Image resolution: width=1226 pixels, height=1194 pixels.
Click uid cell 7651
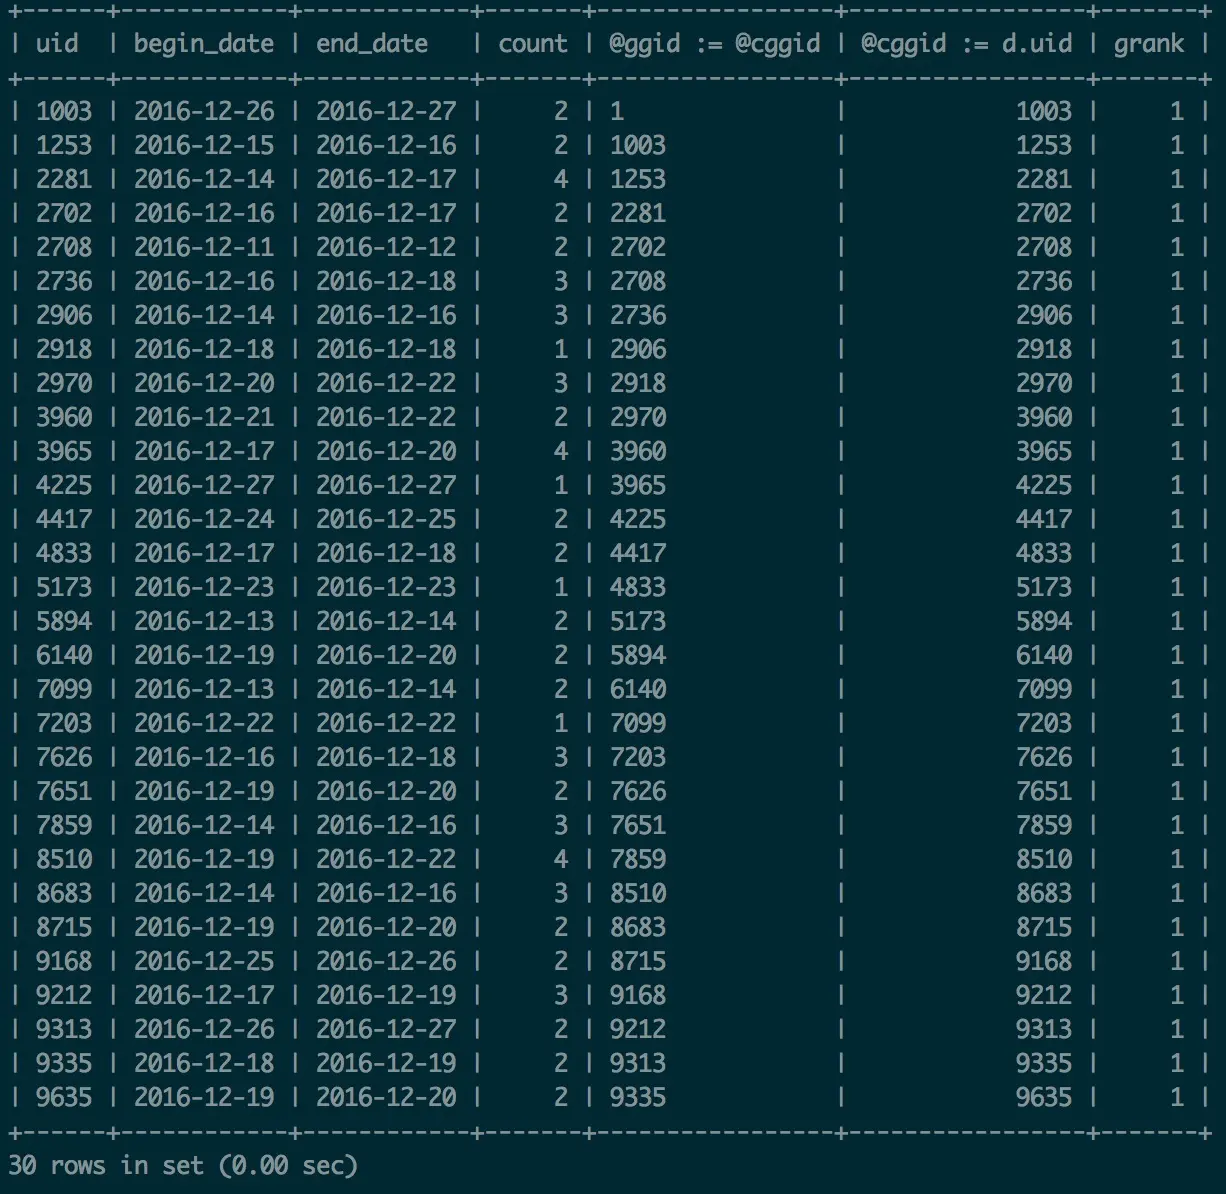pyautogui.click(x=64, y=791)
